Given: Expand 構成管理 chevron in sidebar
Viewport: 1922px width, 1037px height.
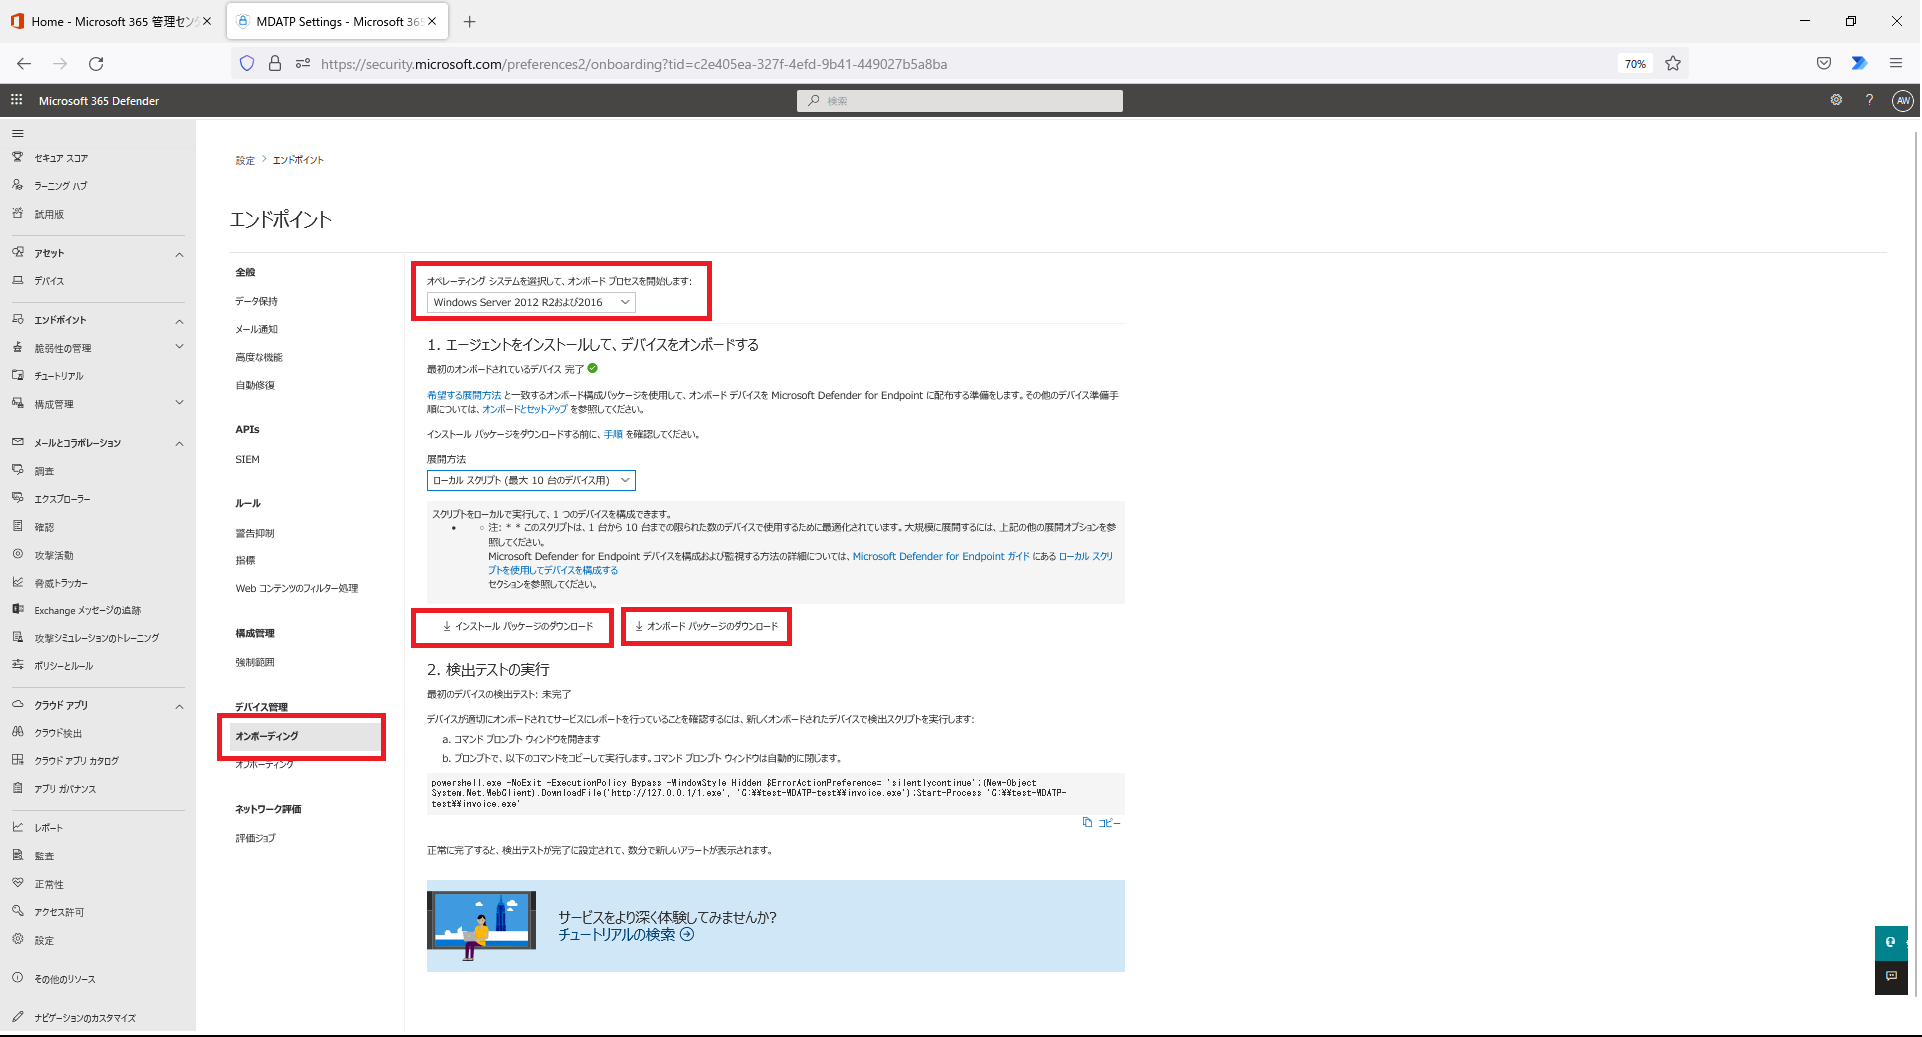Looking at the screenshot, I should click(x=179, y=403).
